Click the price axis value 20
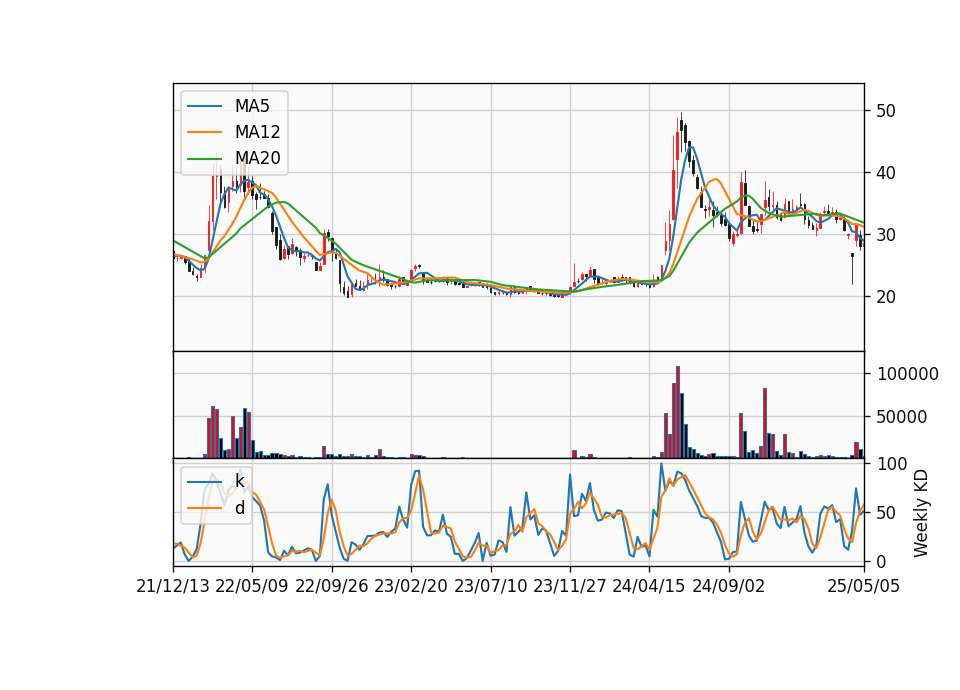Image resolution: width=960 pixels, height=690 pixels. click(886, 297)
